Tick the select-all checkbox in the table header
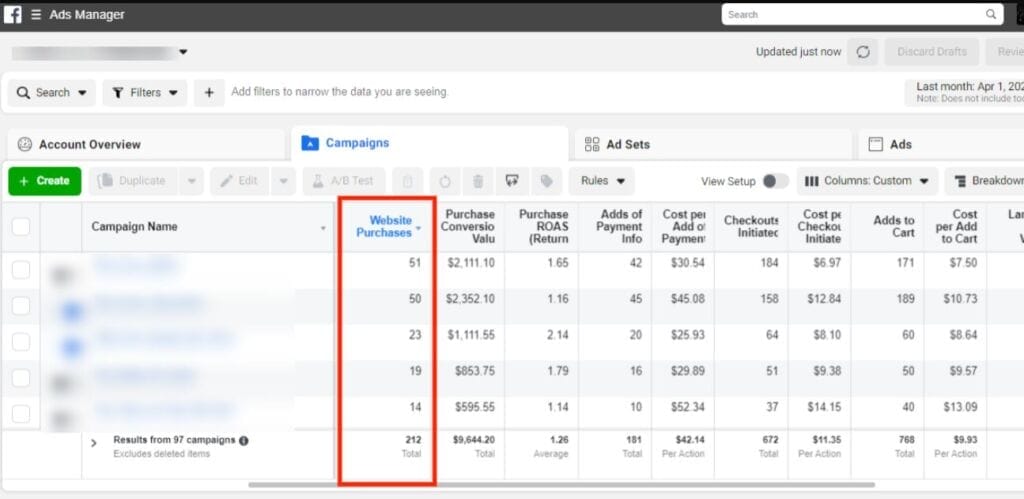The image size is (1024, 499). [21, 227]
